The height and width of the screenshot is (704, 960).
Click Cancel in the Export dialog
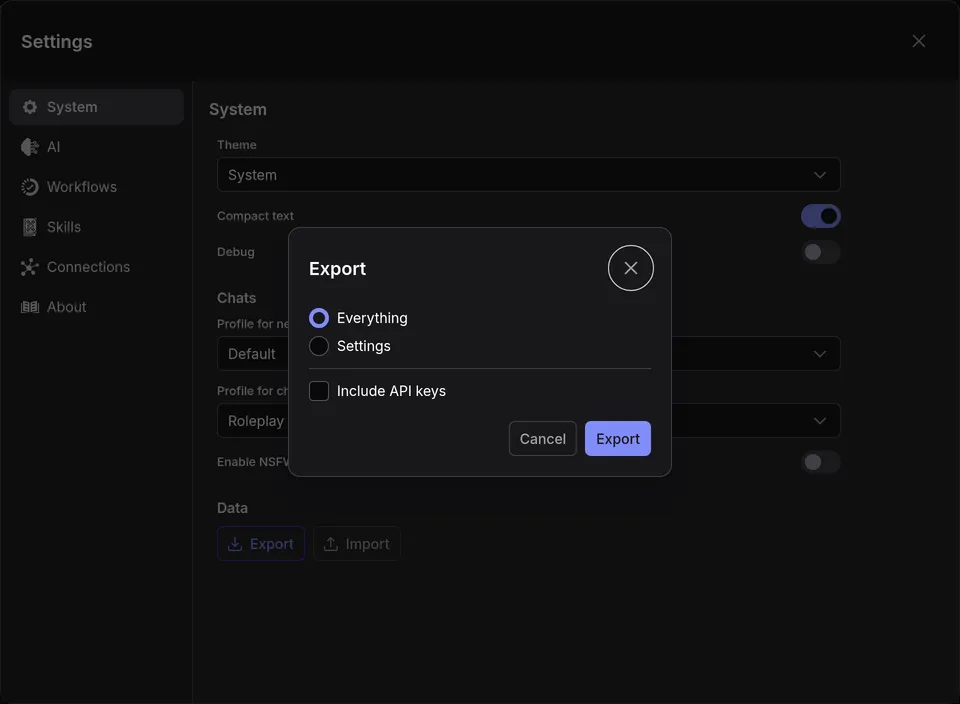click(x=542, y=438)
